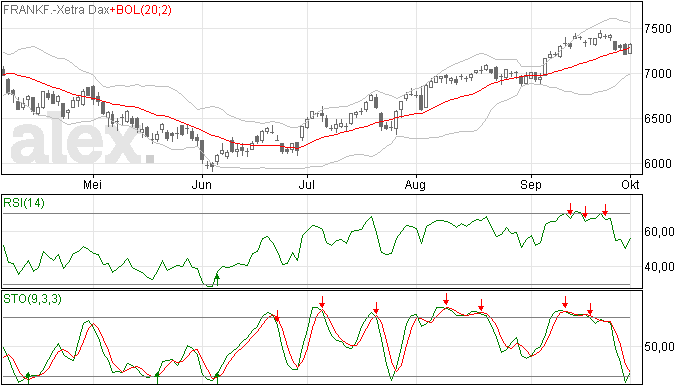Click the green RSI buy arrow in June
Screen dimensions: 690x387
(x=217, y=279)
